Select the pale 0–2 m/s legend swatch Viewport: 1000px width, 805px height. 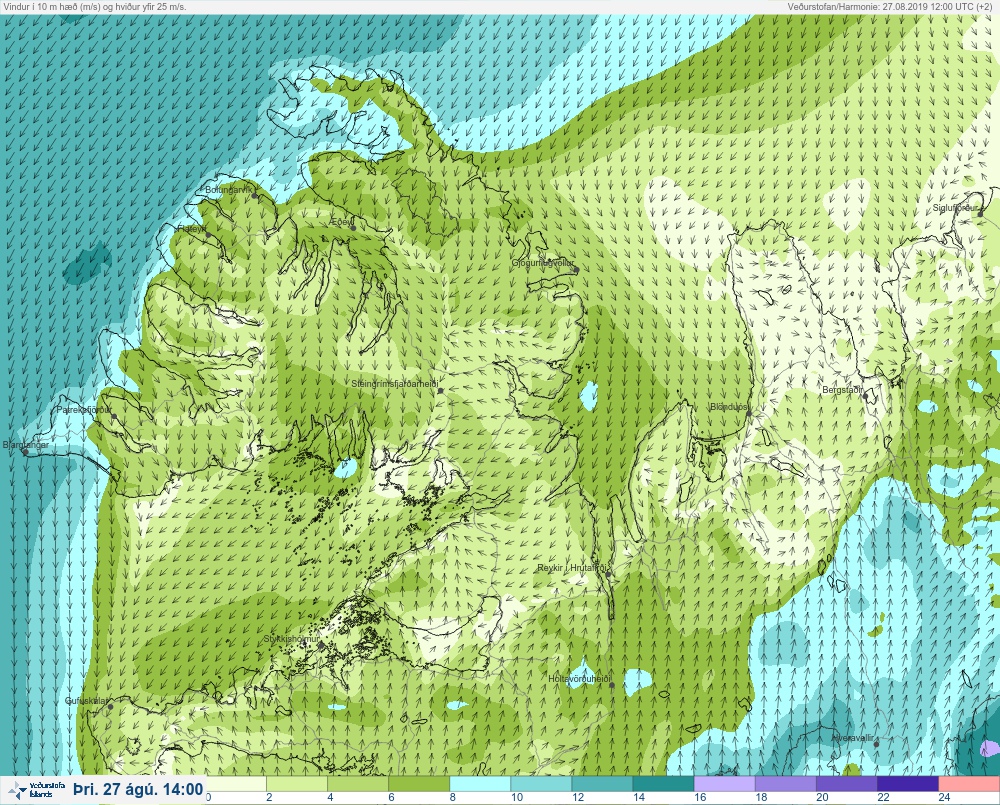(236, 783)
